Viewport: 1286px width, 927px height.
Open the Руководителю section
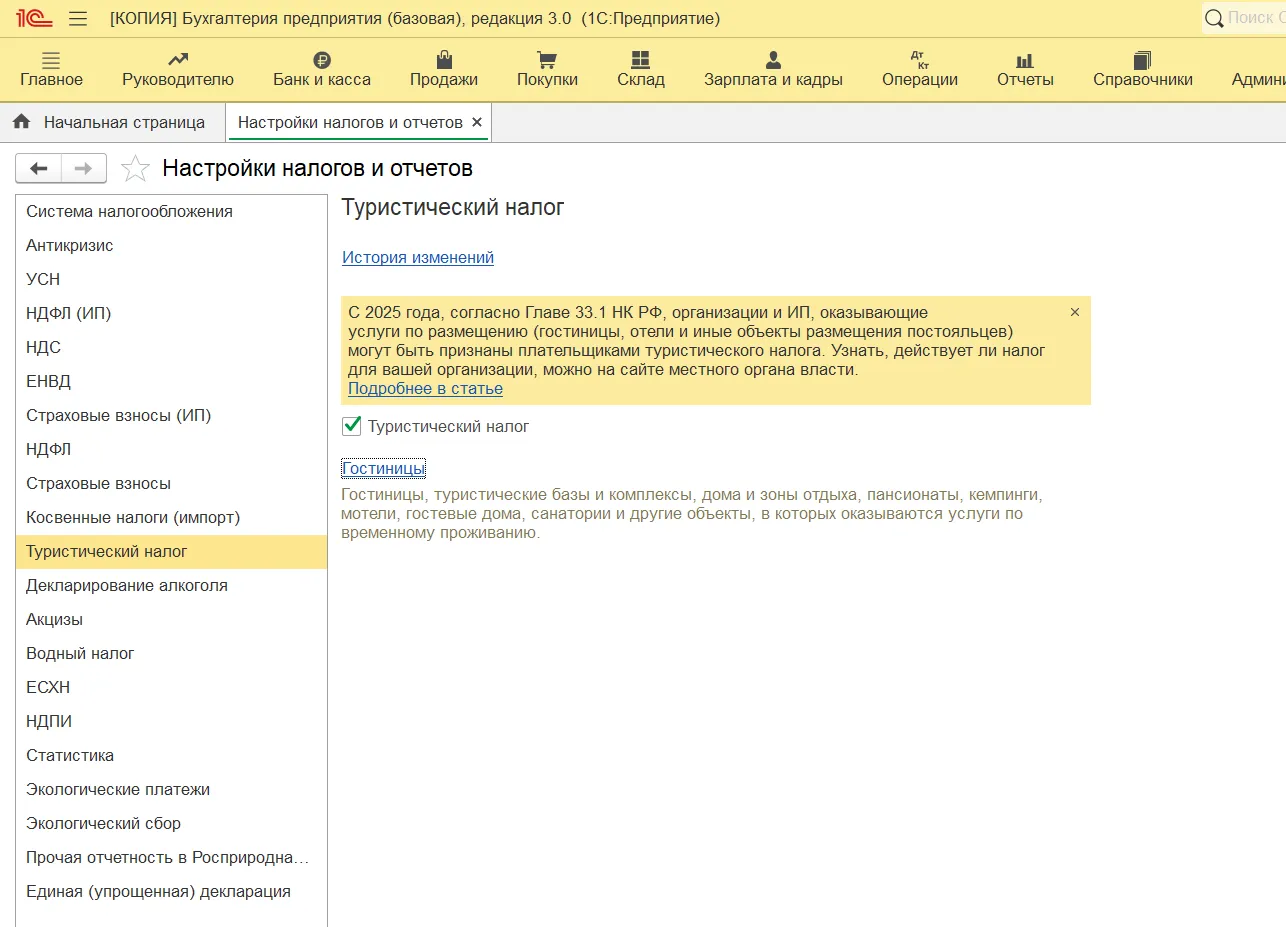[x=178, y=69]
